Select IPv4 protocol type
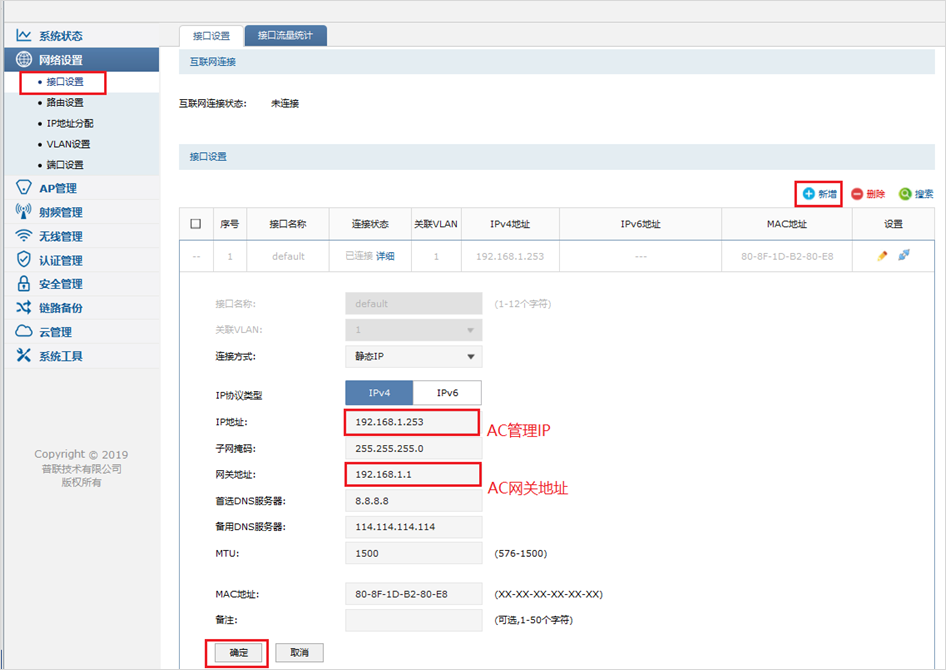The height and width of the screenshot is (670, 946). coord(379,393)
